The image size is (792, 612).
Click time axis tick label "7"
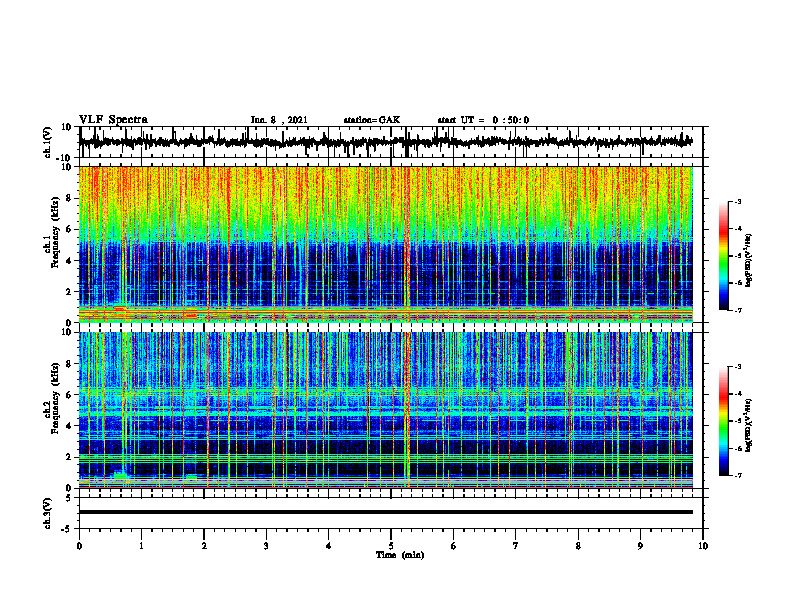coord(516,546)
